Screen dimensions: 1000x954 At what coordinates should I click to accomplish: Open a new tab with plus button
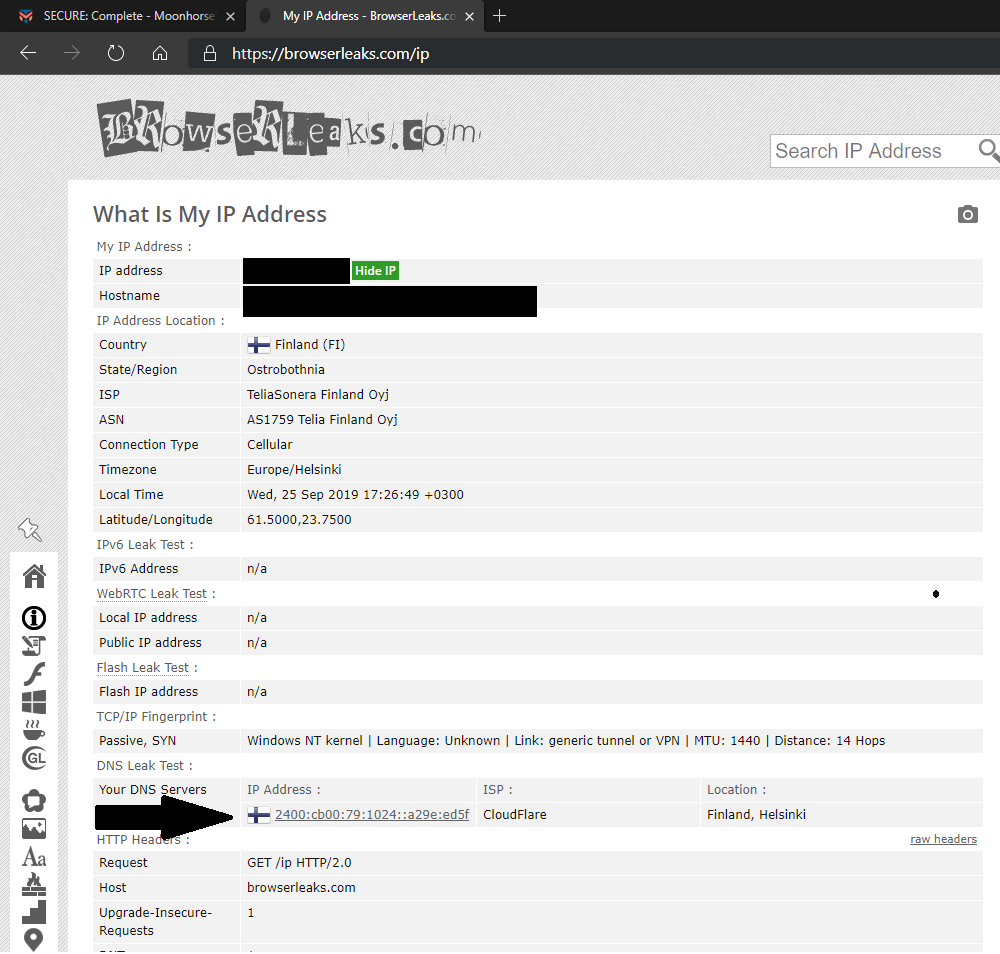pos(499,16)
